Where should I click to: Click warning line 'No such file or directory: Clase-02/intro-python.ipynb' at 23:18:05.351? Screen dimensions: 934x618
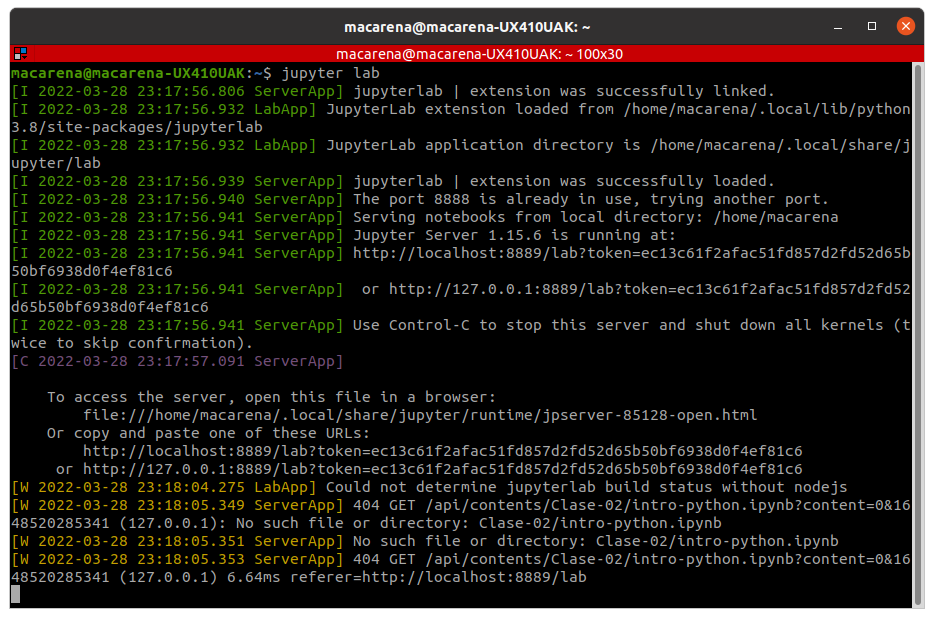[x=596, y=541]
